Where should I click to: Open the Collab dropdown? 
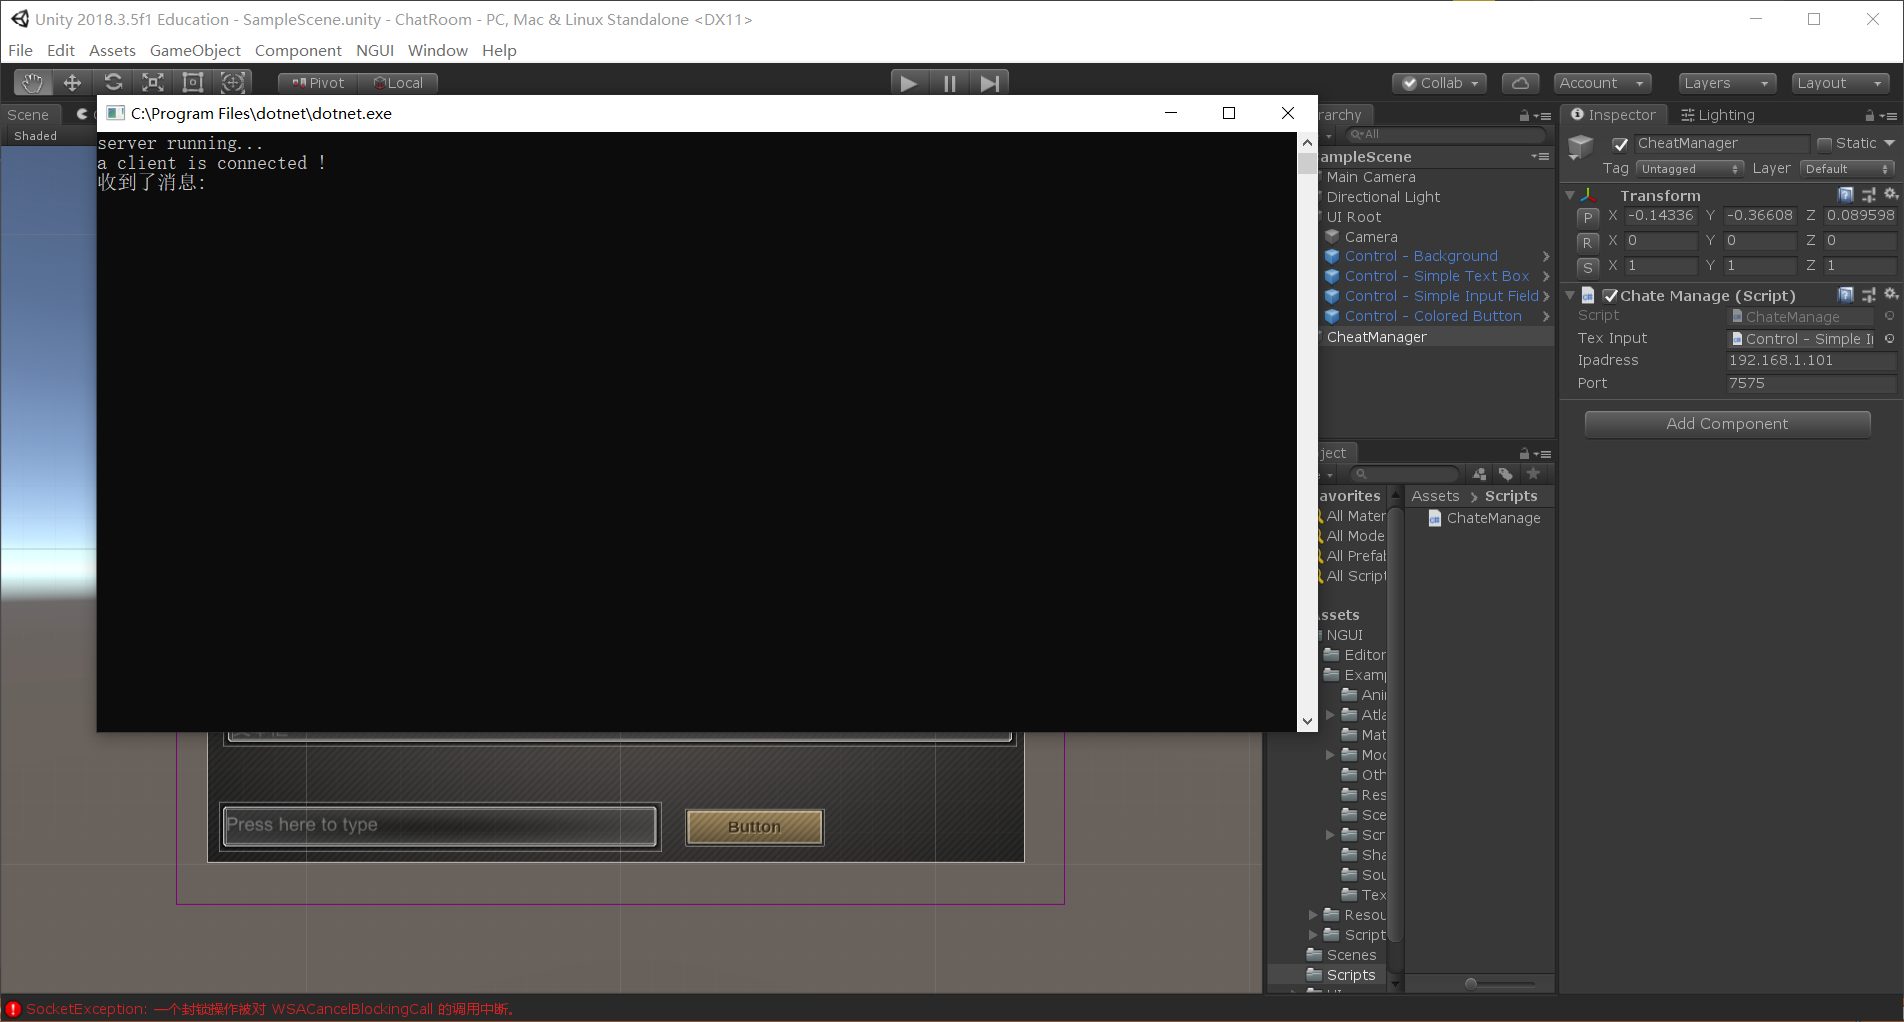tap(1440, 83)
